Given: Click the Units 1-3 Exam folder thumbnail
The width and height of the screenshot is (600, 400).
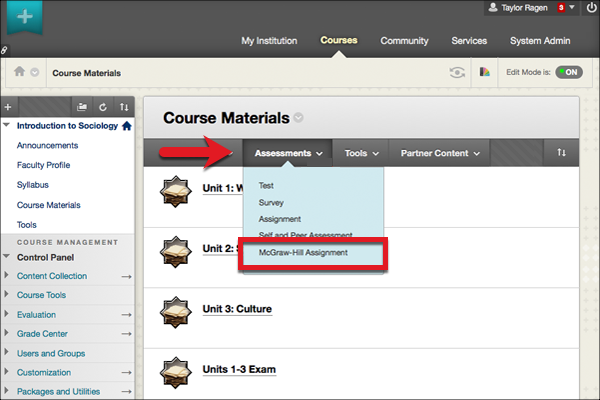Looking at the screenshot, I should (176, 369).
